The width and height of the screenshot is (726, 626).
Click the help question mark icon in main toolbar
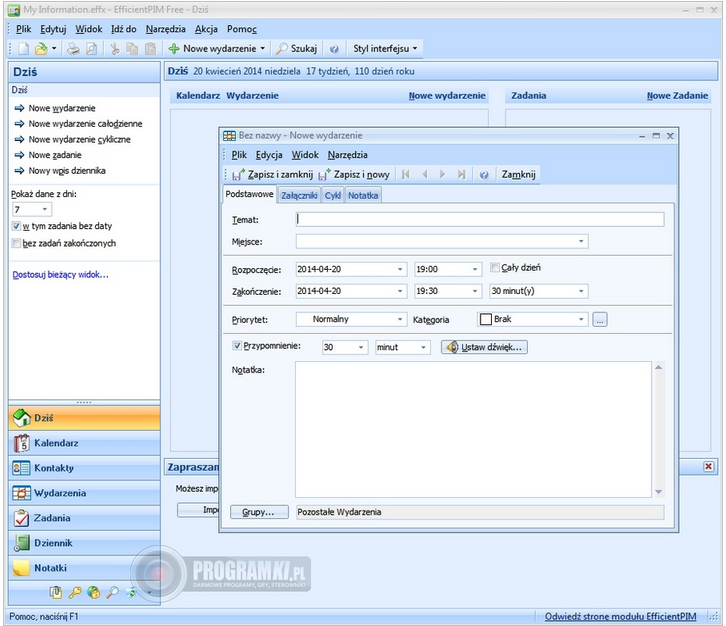[334, 49]
